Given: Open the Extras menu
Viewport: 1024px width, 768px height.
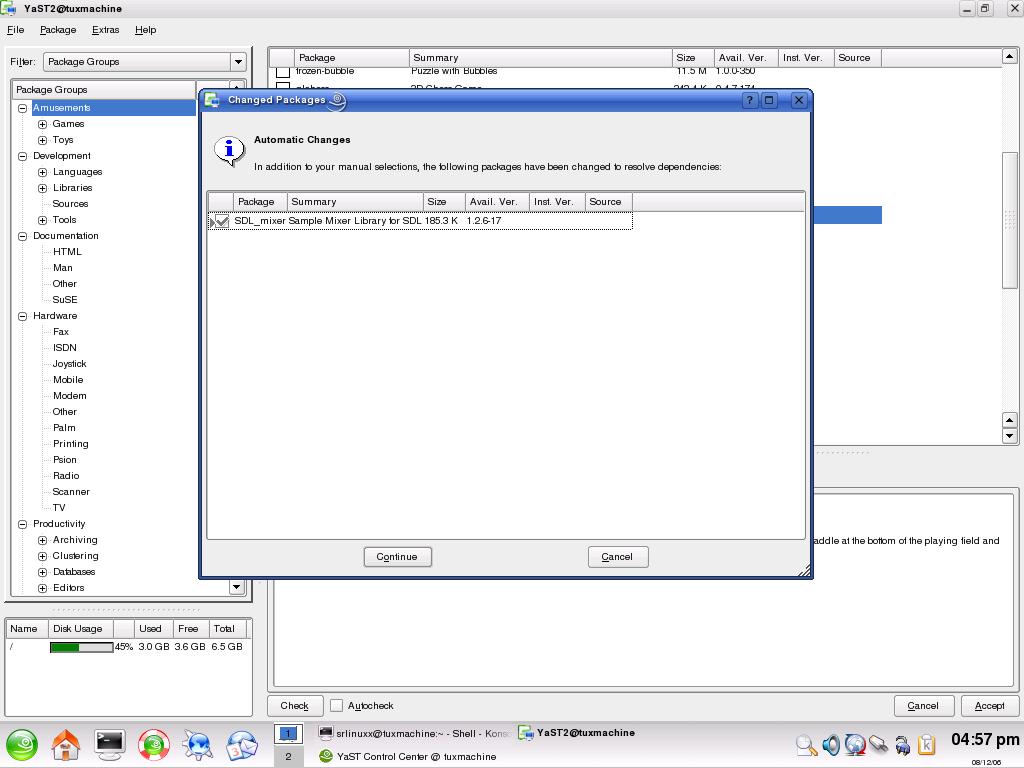Looking at the screenshot, I should point(105,30).
